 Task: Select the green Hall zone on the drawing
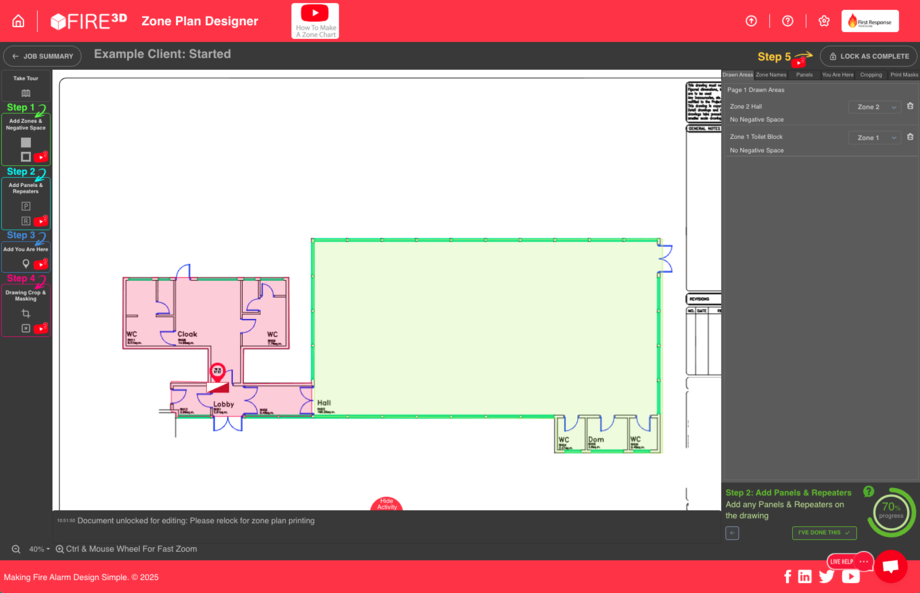pyautogui.click(x=485, y=327)
